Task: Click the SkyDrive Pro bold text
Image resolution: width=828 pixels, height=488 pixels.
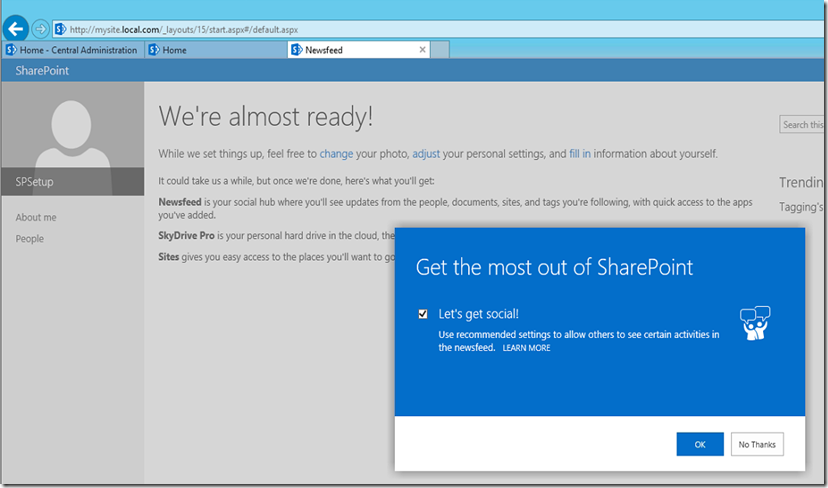Action: click(x=186, y=236)
